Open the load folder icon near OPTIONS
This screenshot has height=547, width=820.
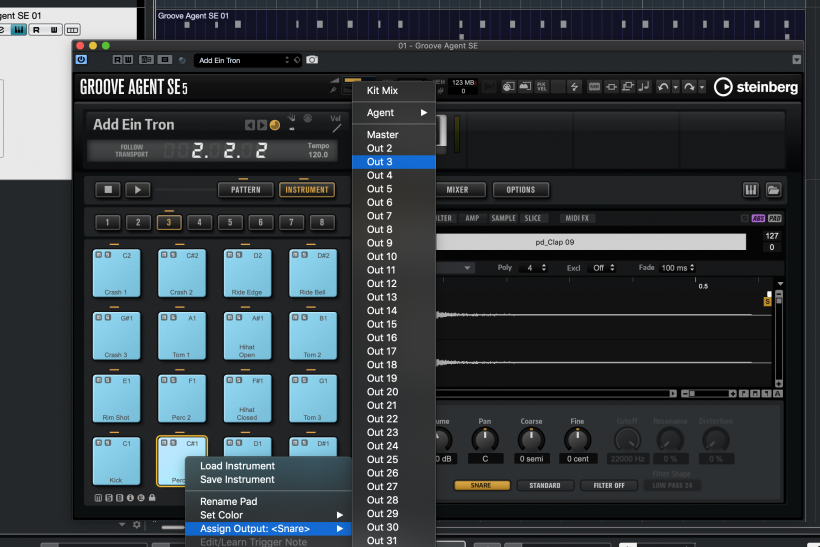point(773,190)
